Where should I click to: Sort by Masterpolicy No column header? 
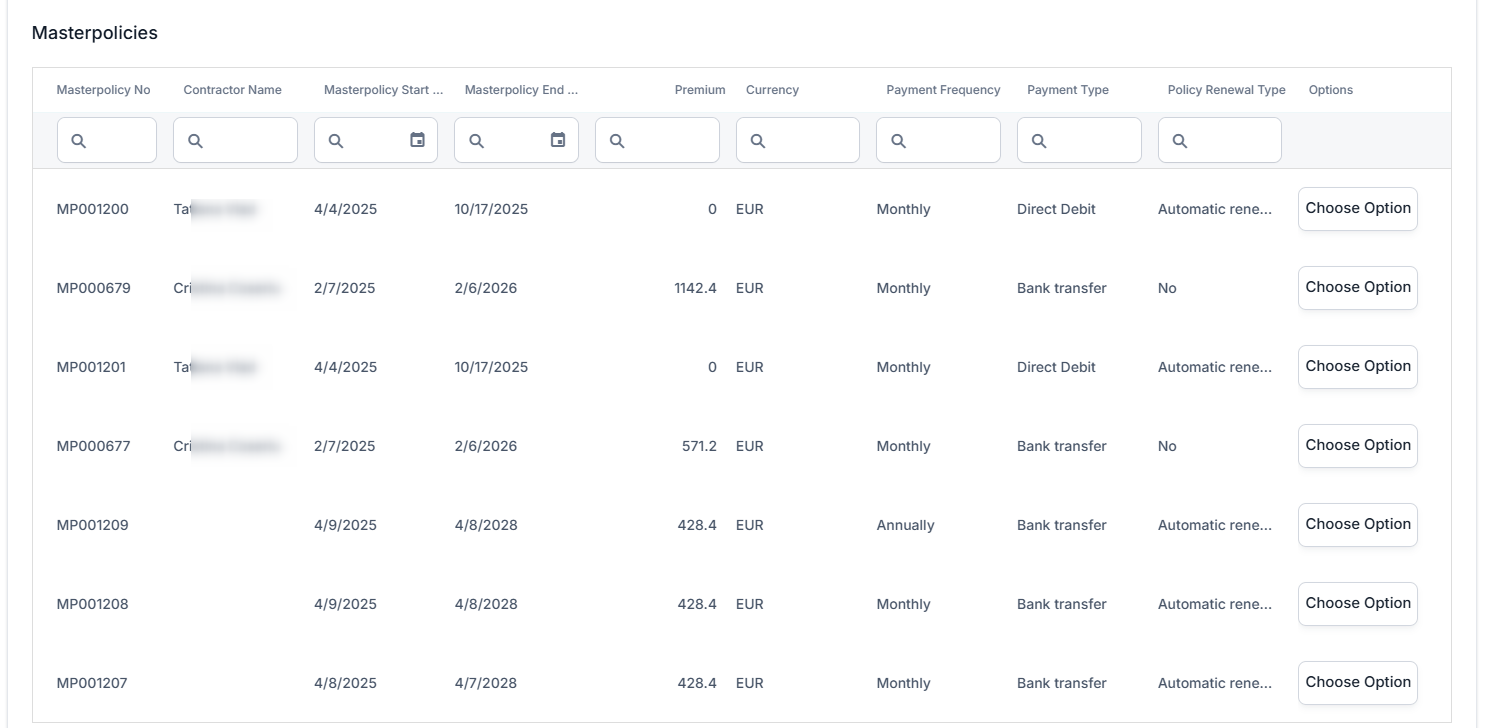[103, 90]
